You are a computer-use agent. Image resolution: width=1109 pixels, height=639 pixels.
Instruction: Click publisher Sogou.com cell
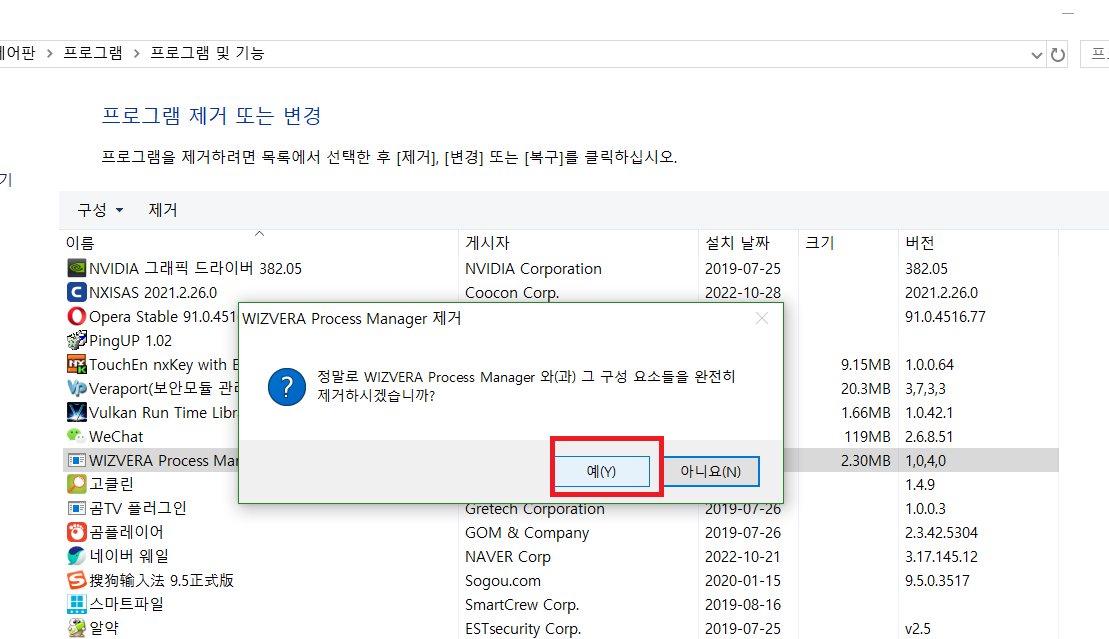pos(503,580)
